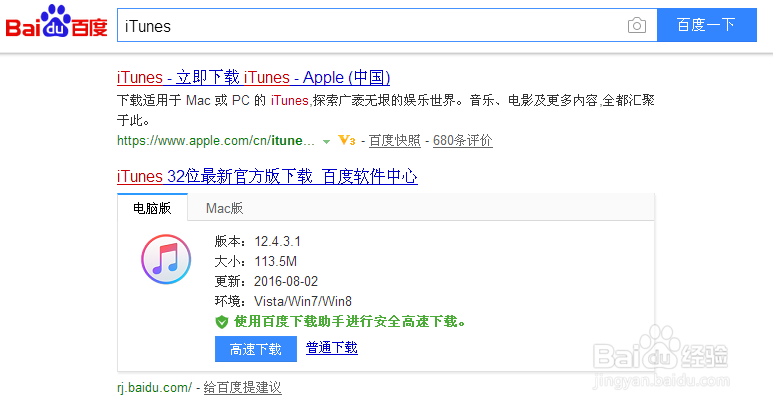Open the www.apple.com/cn/itune... URL
The height and width of the screenshot is (407, 773).
point(215,140)
